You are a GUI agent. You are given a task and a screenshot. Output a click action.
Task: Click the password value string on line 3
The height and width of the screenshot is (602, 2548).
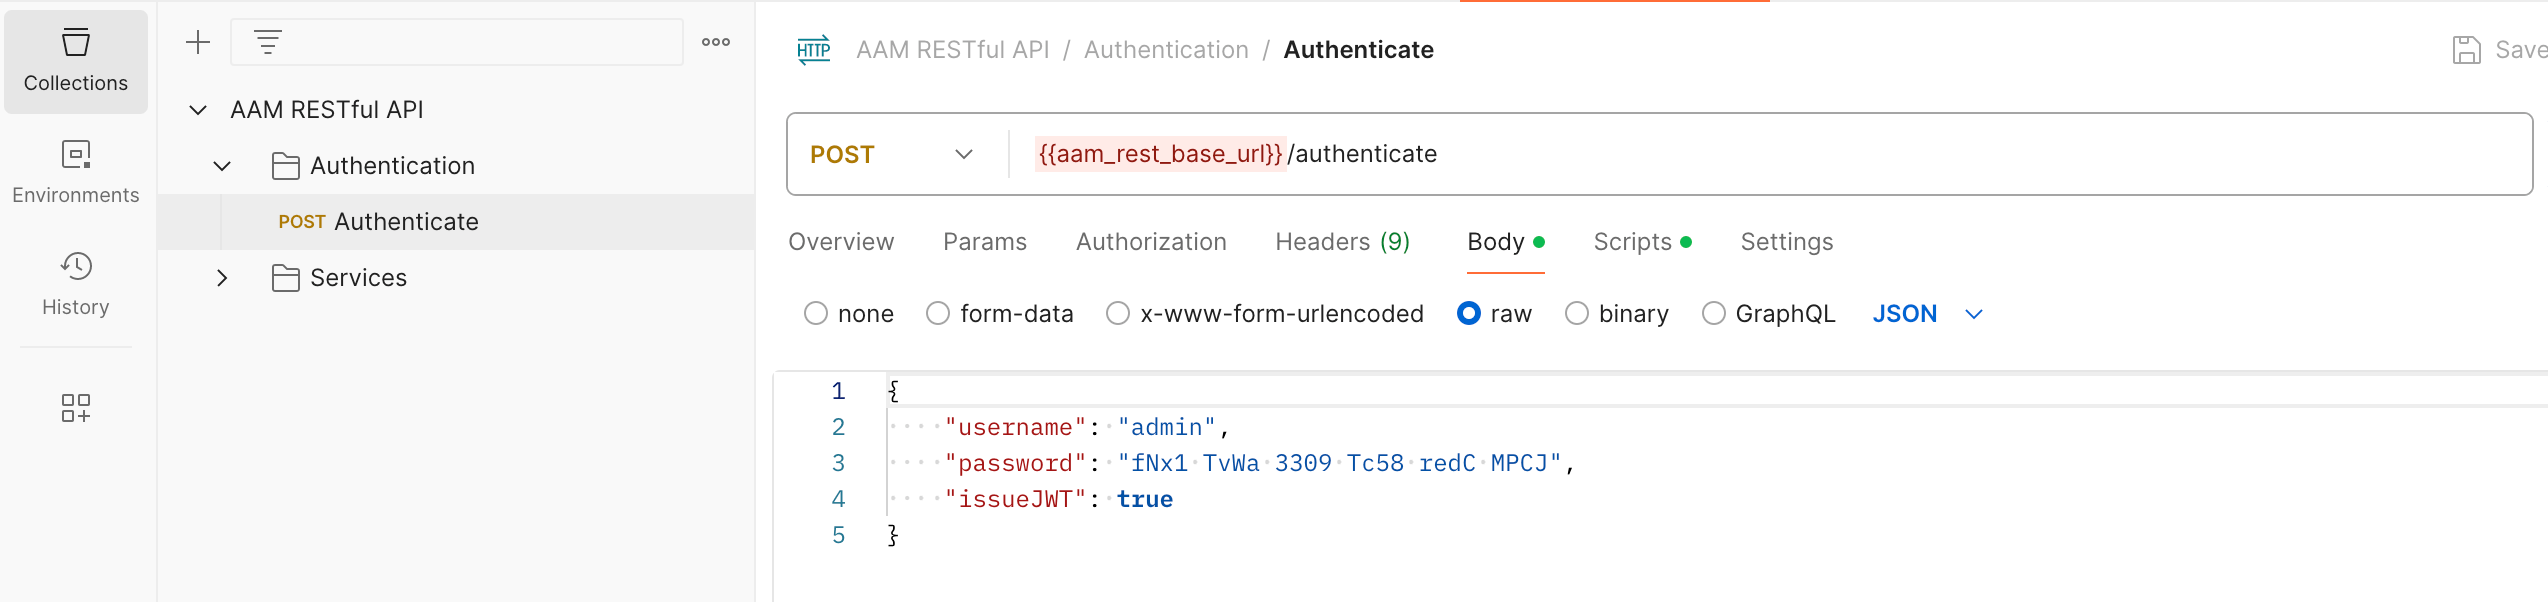[1339, 464]
